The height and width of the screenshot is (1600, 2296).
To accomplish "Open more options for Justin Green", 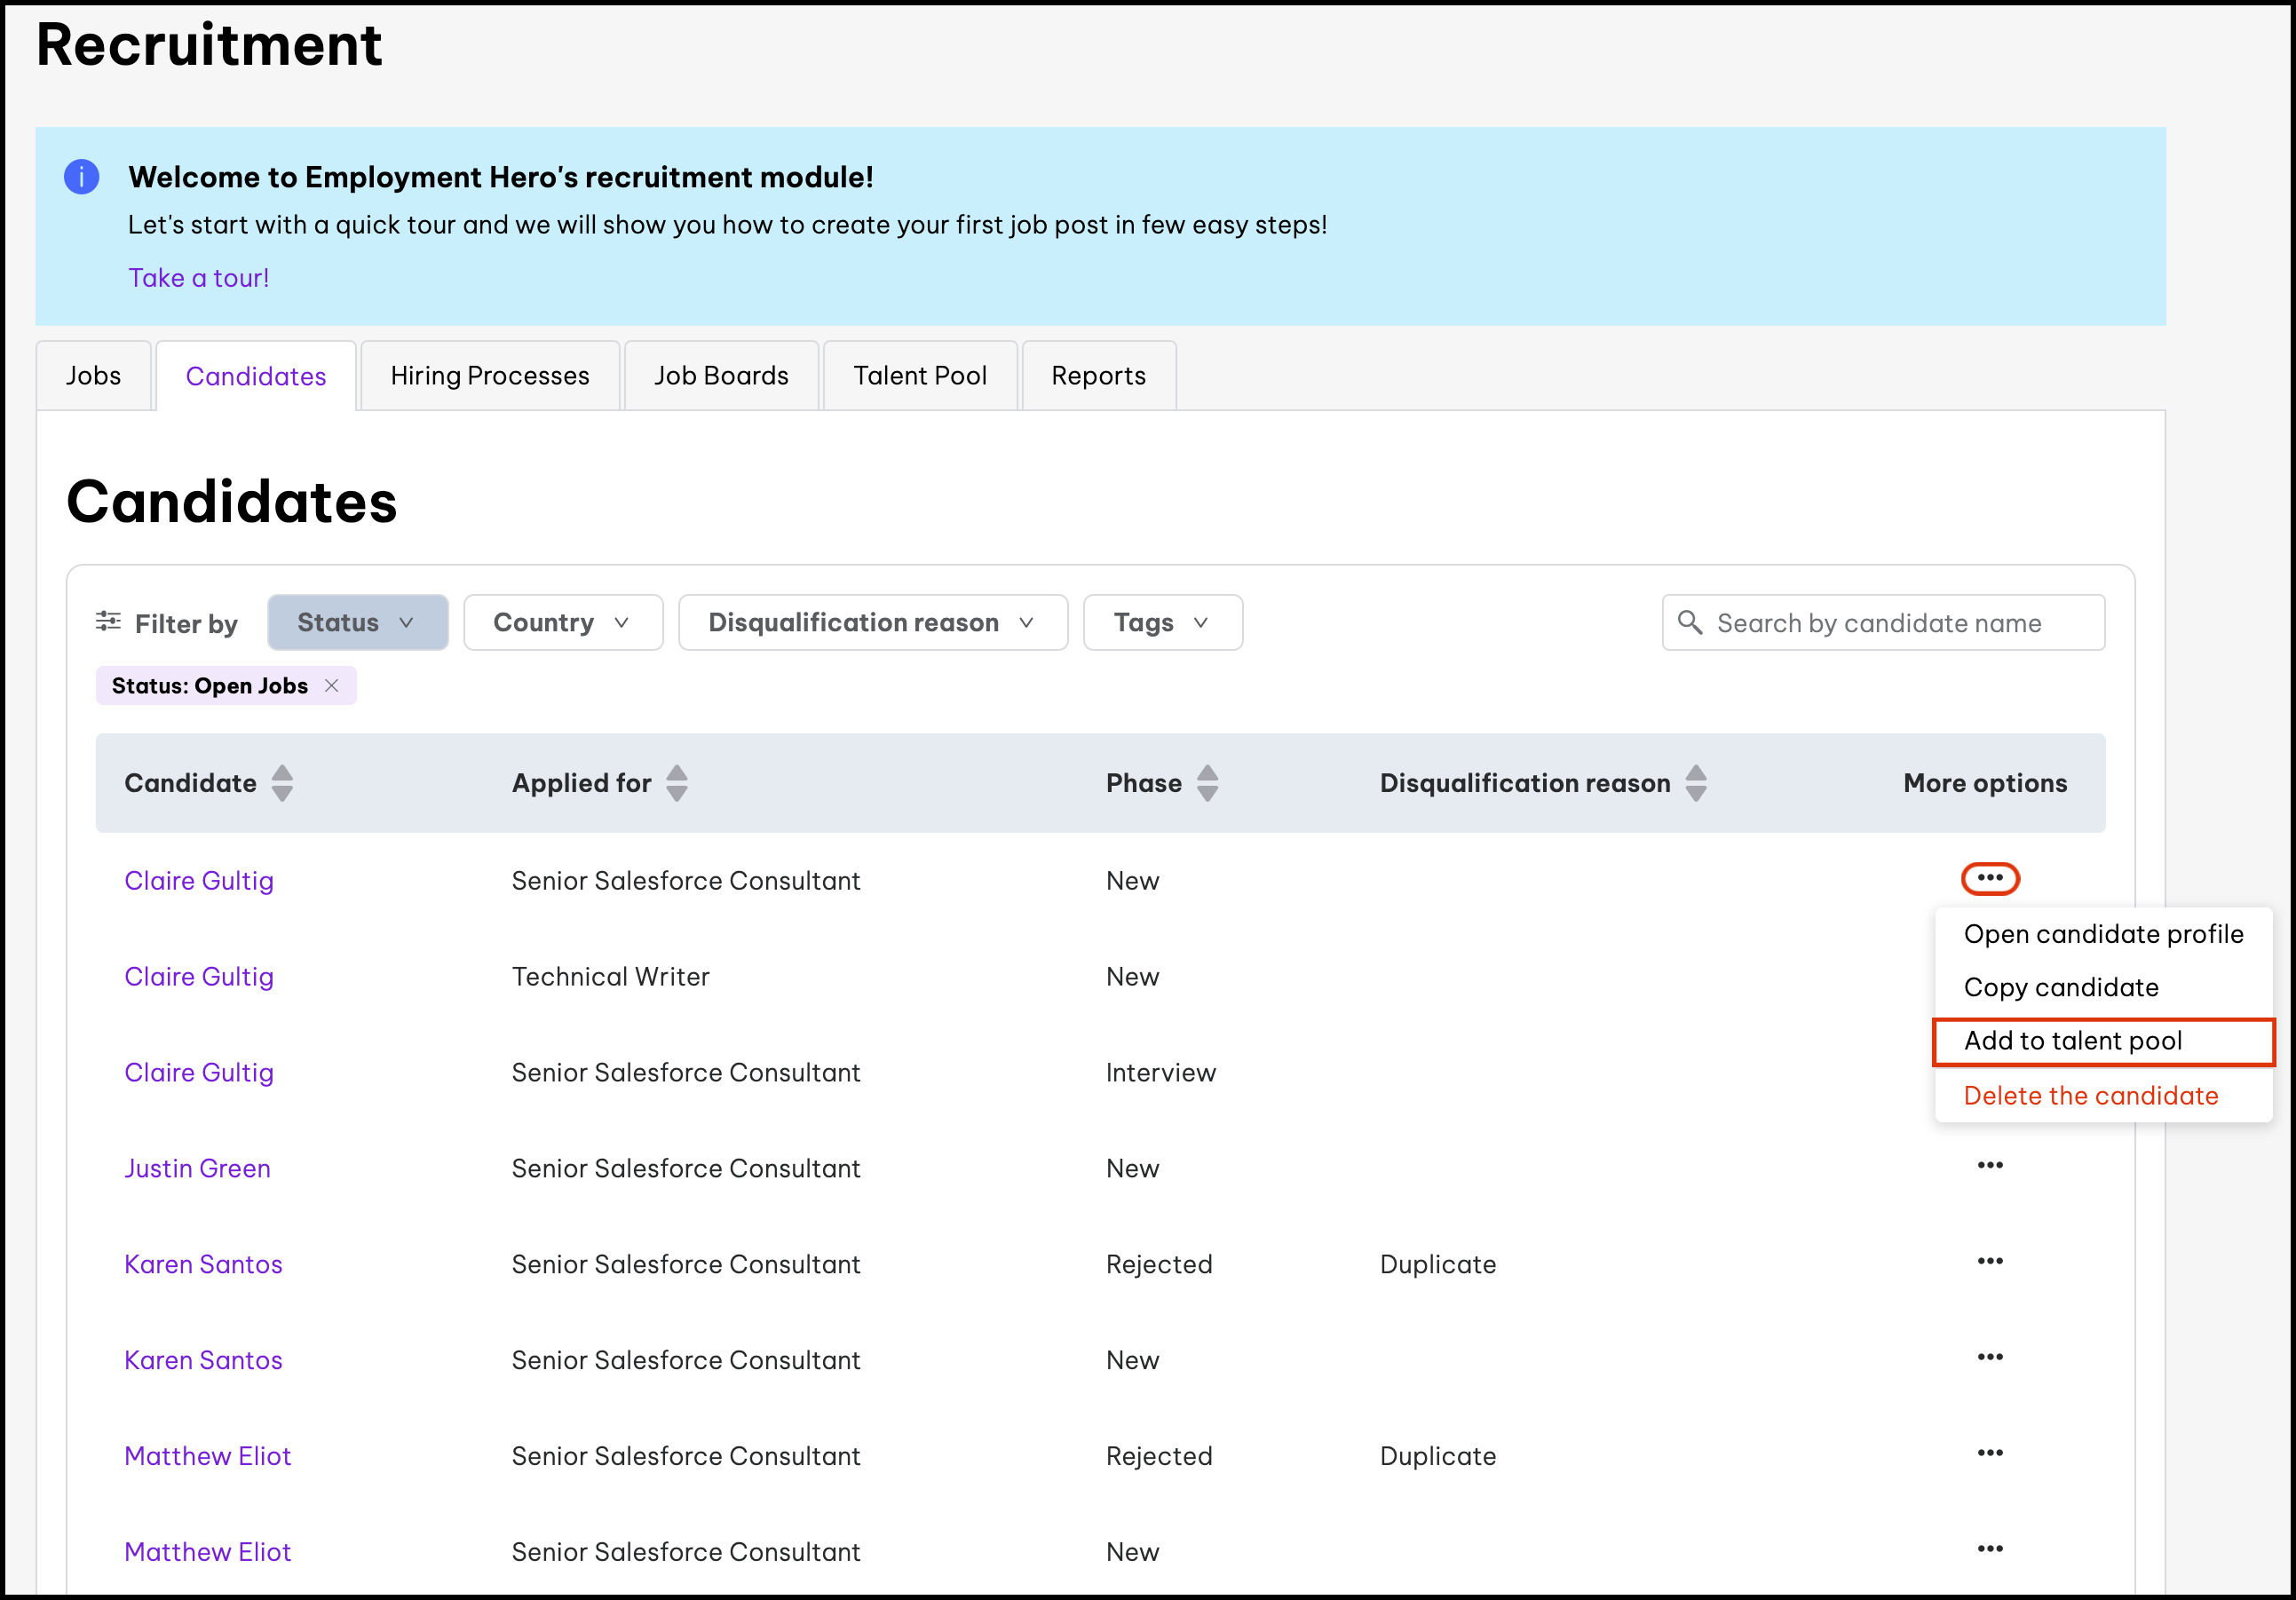I will tap(1989, 1165).
